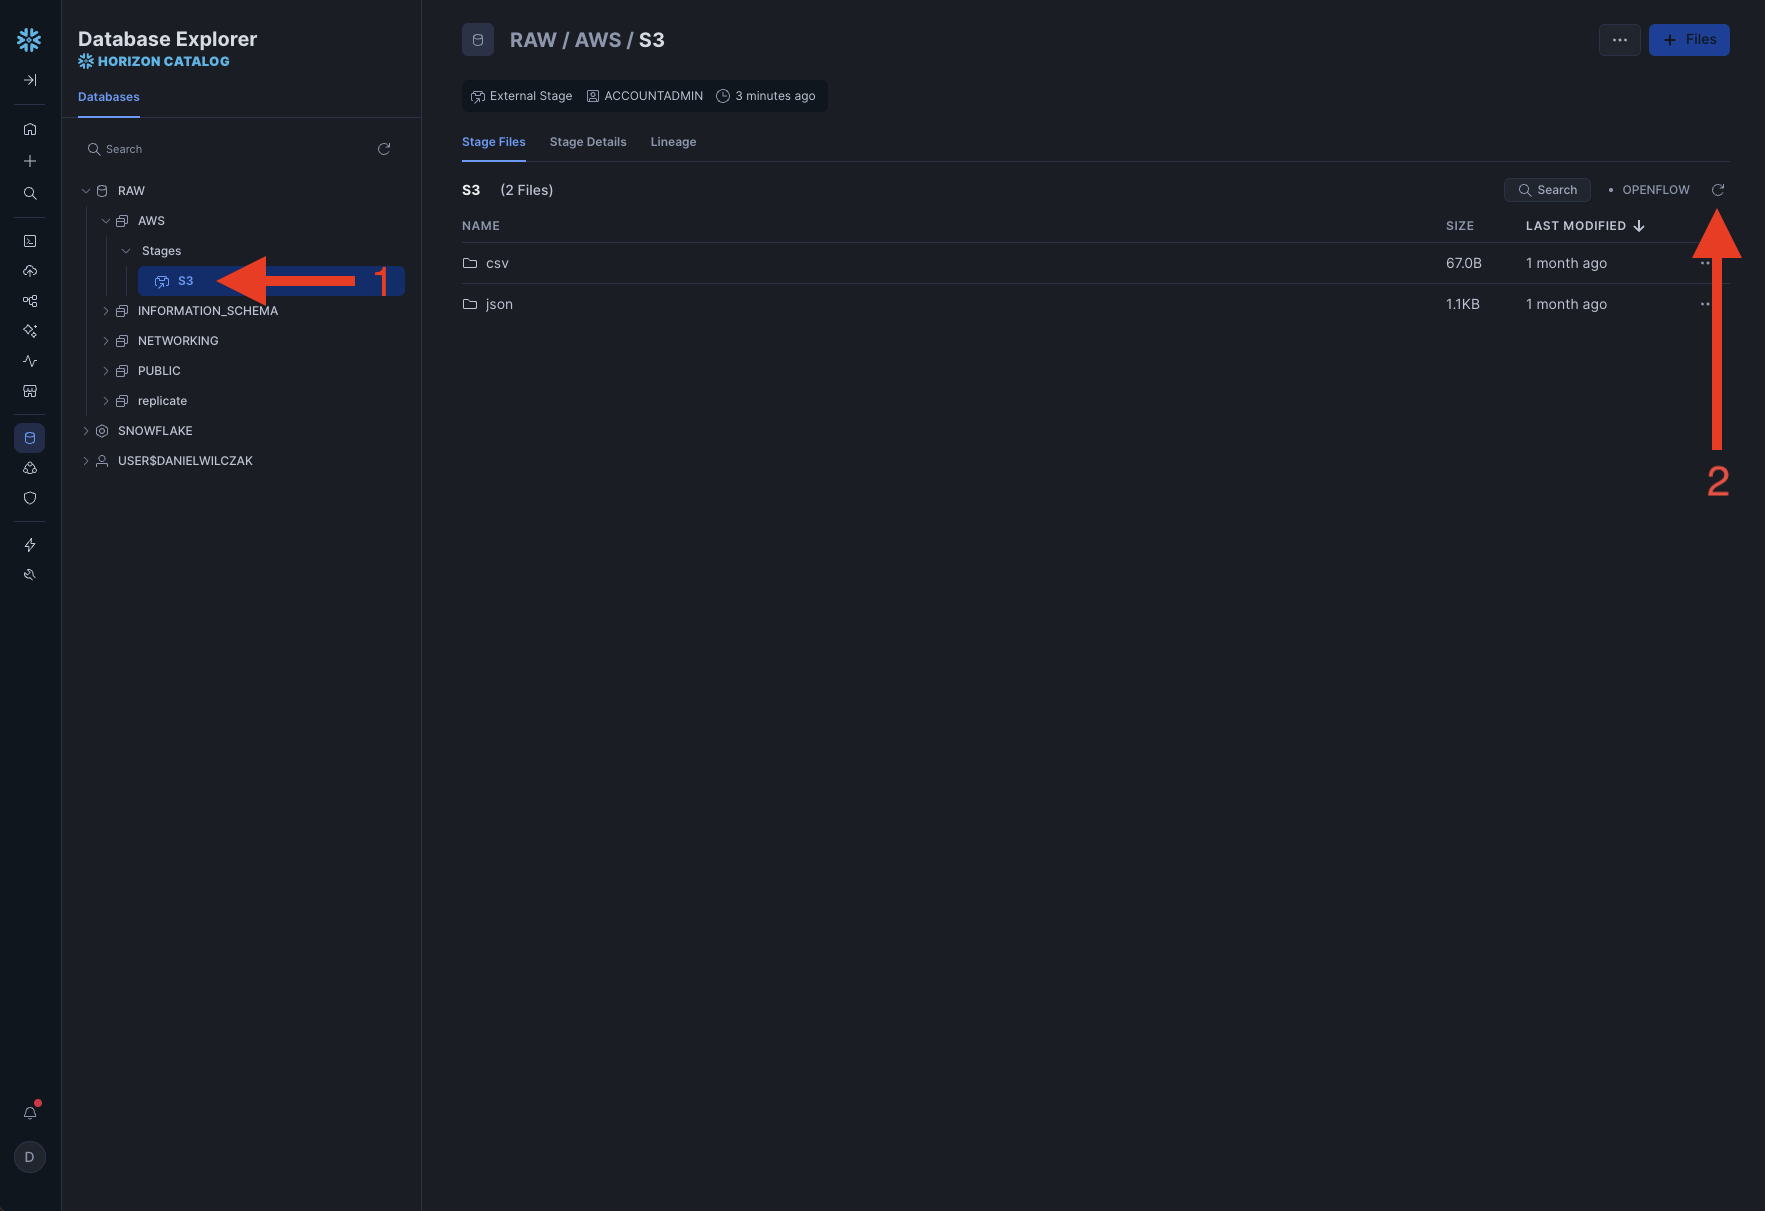The width and height of the screenshot is (1765, 1211).
Task: Click the stage files Search box
Action: point(1547,190)
